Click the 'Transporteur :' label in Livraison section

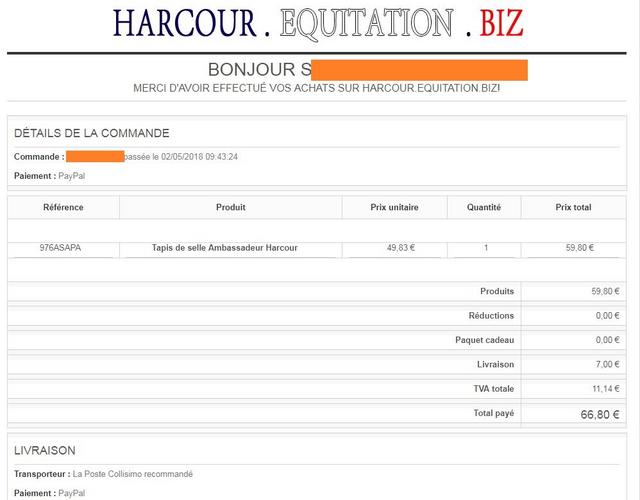(x=42, y=474)
